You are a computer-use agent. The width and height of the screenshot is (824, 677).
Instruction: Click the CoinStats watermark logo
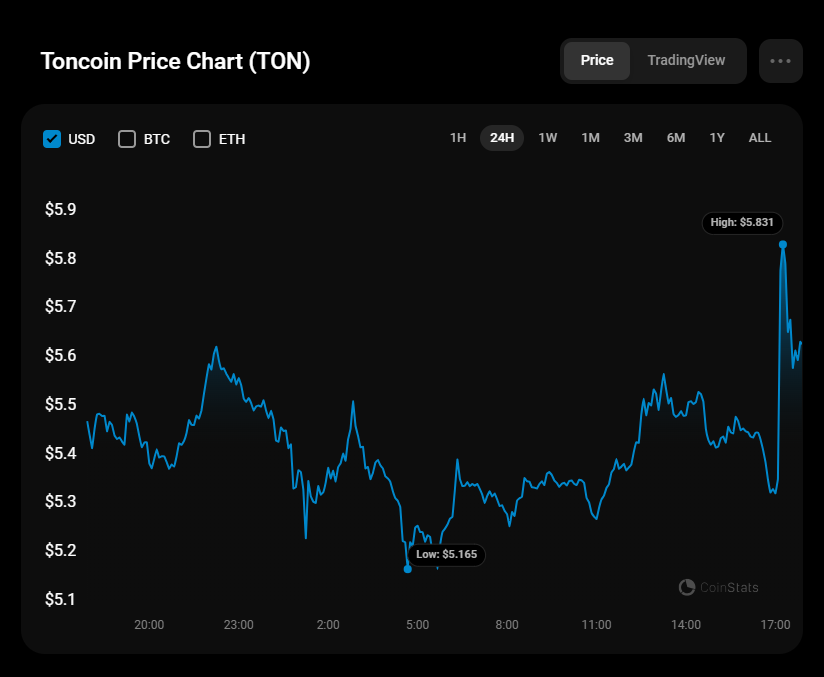[718, 587]
